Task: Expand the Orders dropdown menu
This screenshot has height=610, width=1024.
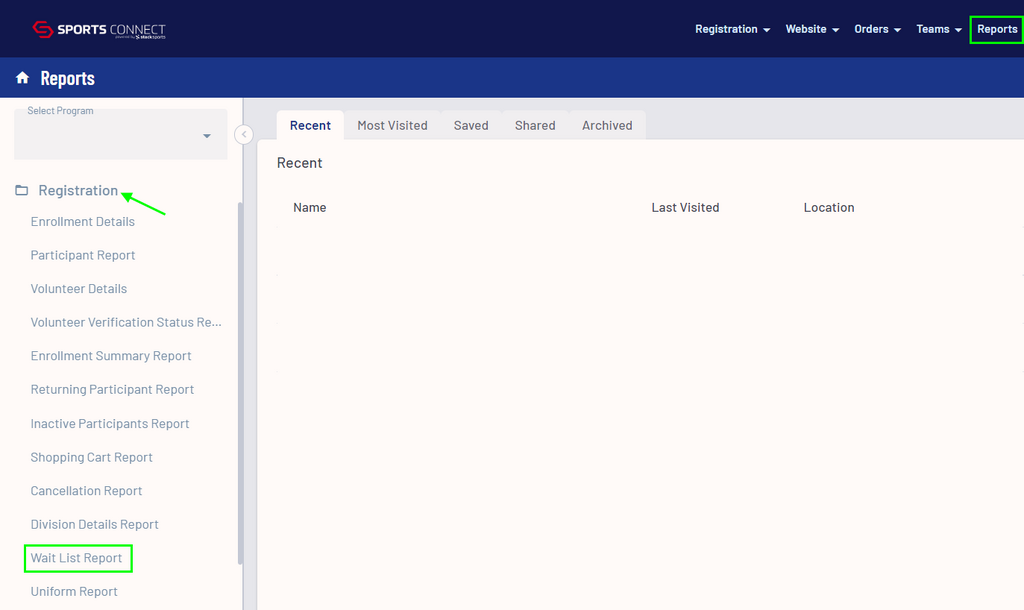Action: 877,29
